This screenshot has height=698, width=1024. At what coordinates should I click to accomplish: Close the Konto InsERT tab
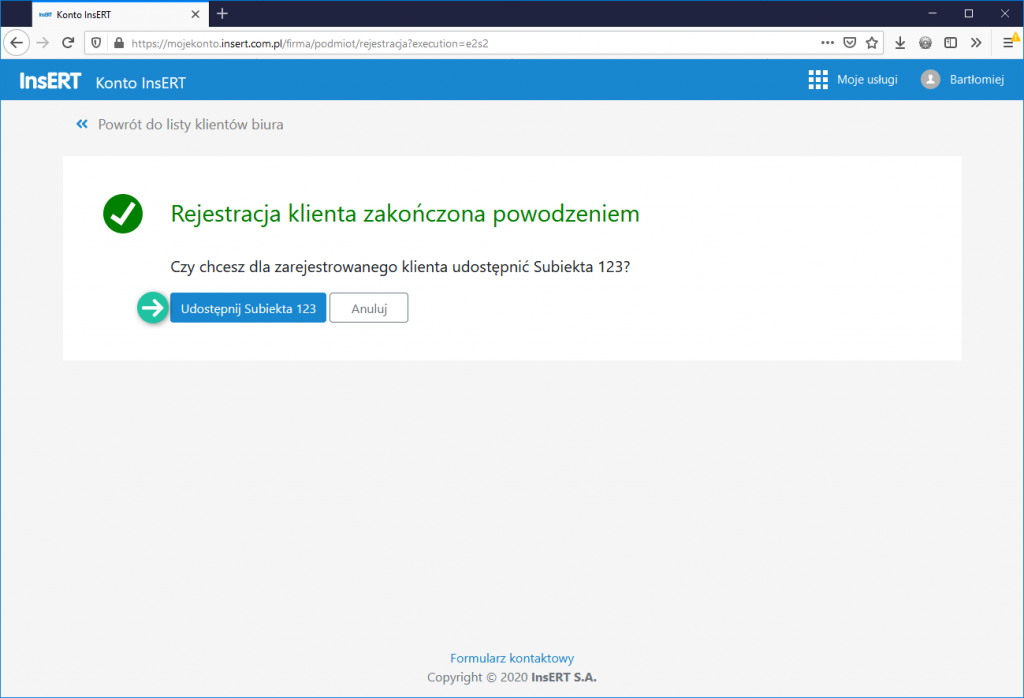pyautogui.click(x=195, y=14)
